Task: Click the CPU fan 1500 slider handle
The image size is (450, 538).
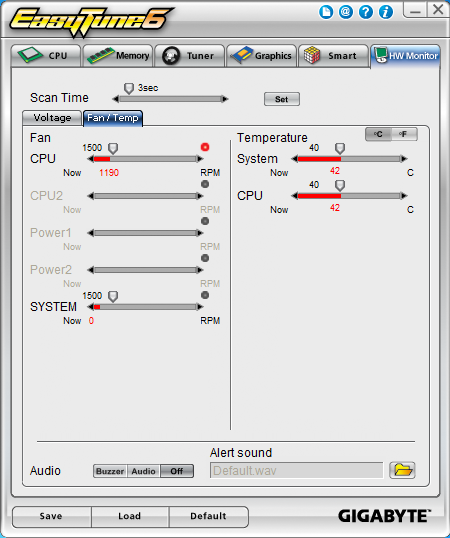Action: click(113, 149)
